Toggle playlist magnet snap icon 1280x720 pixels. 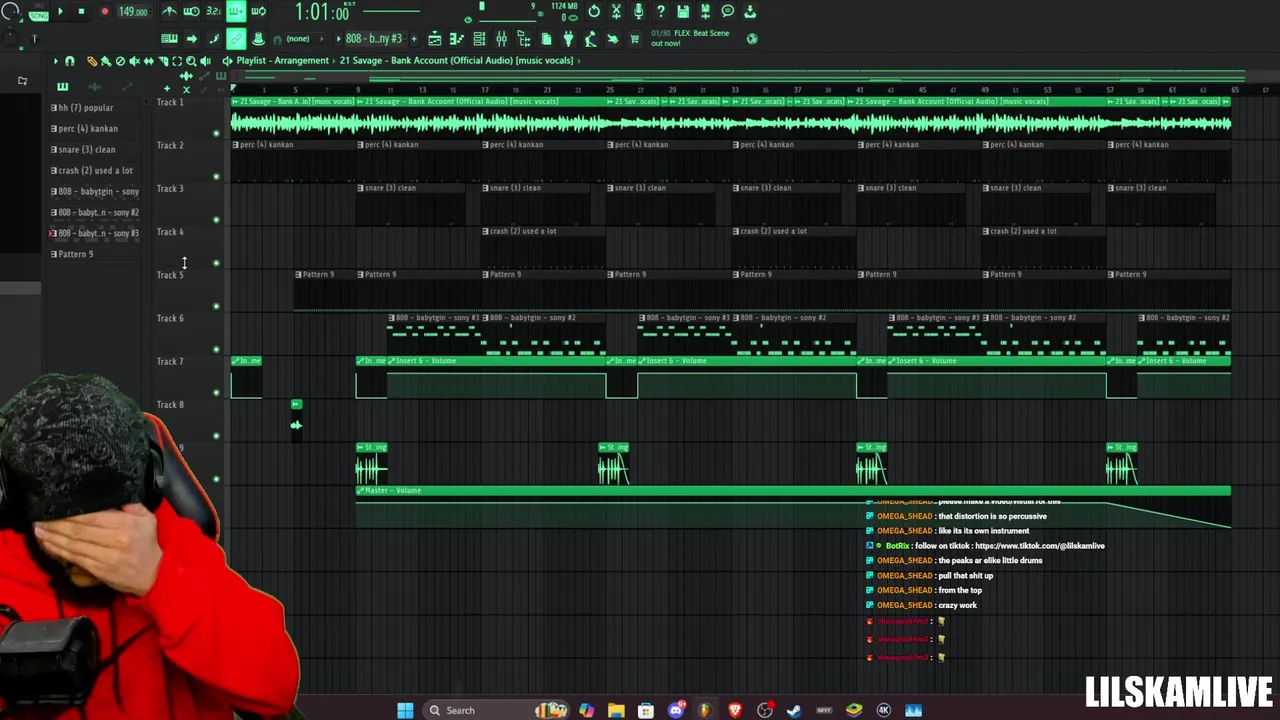(x=69, y=61)
